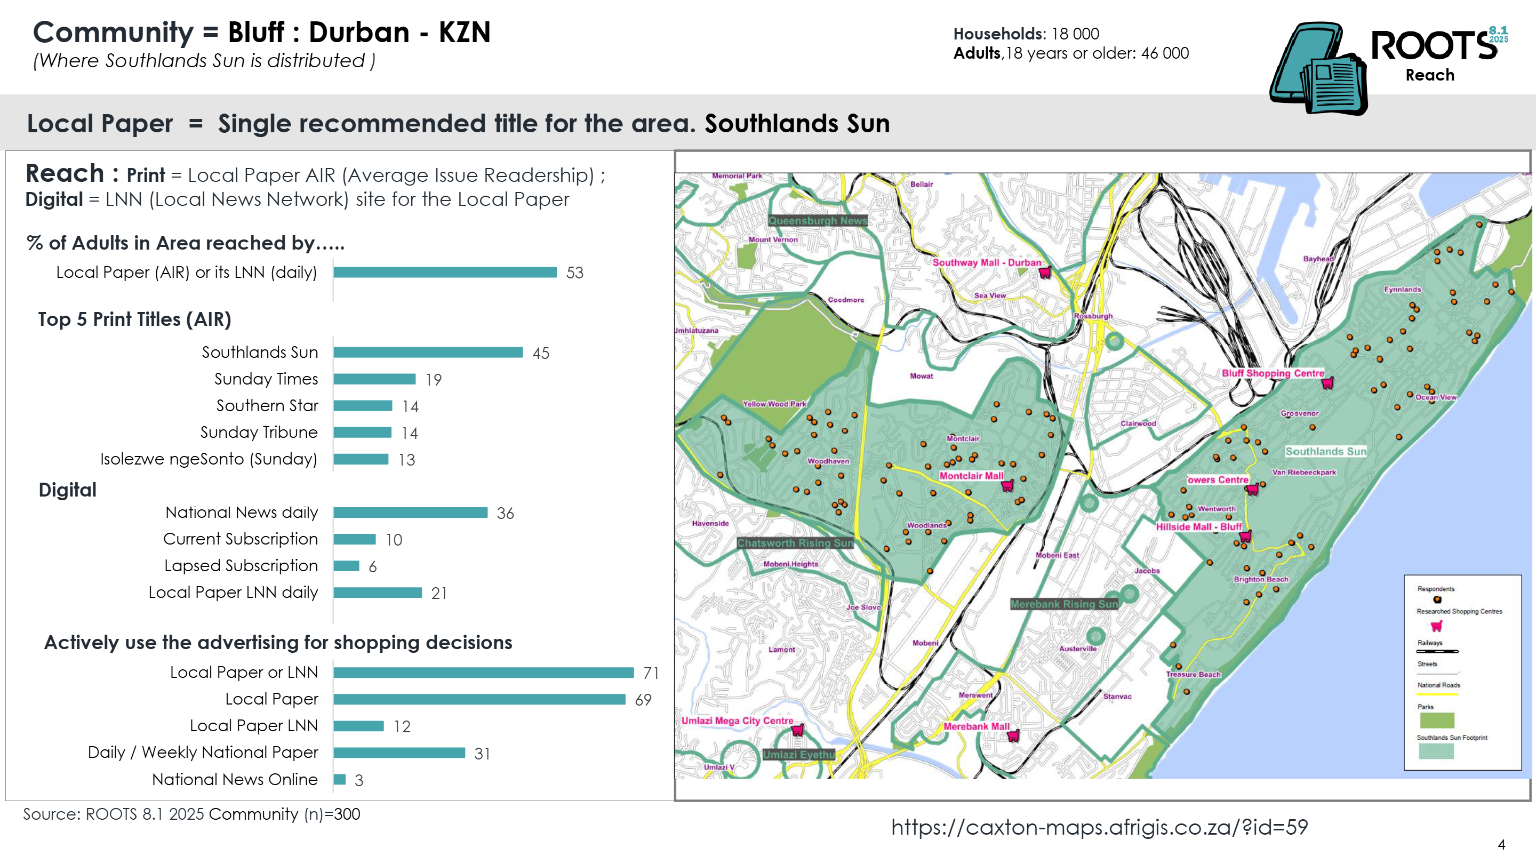This screenshot has width=1536, height=864.
Task: Click the Southlands Sun bar showing 45
Action: (428, 353)
